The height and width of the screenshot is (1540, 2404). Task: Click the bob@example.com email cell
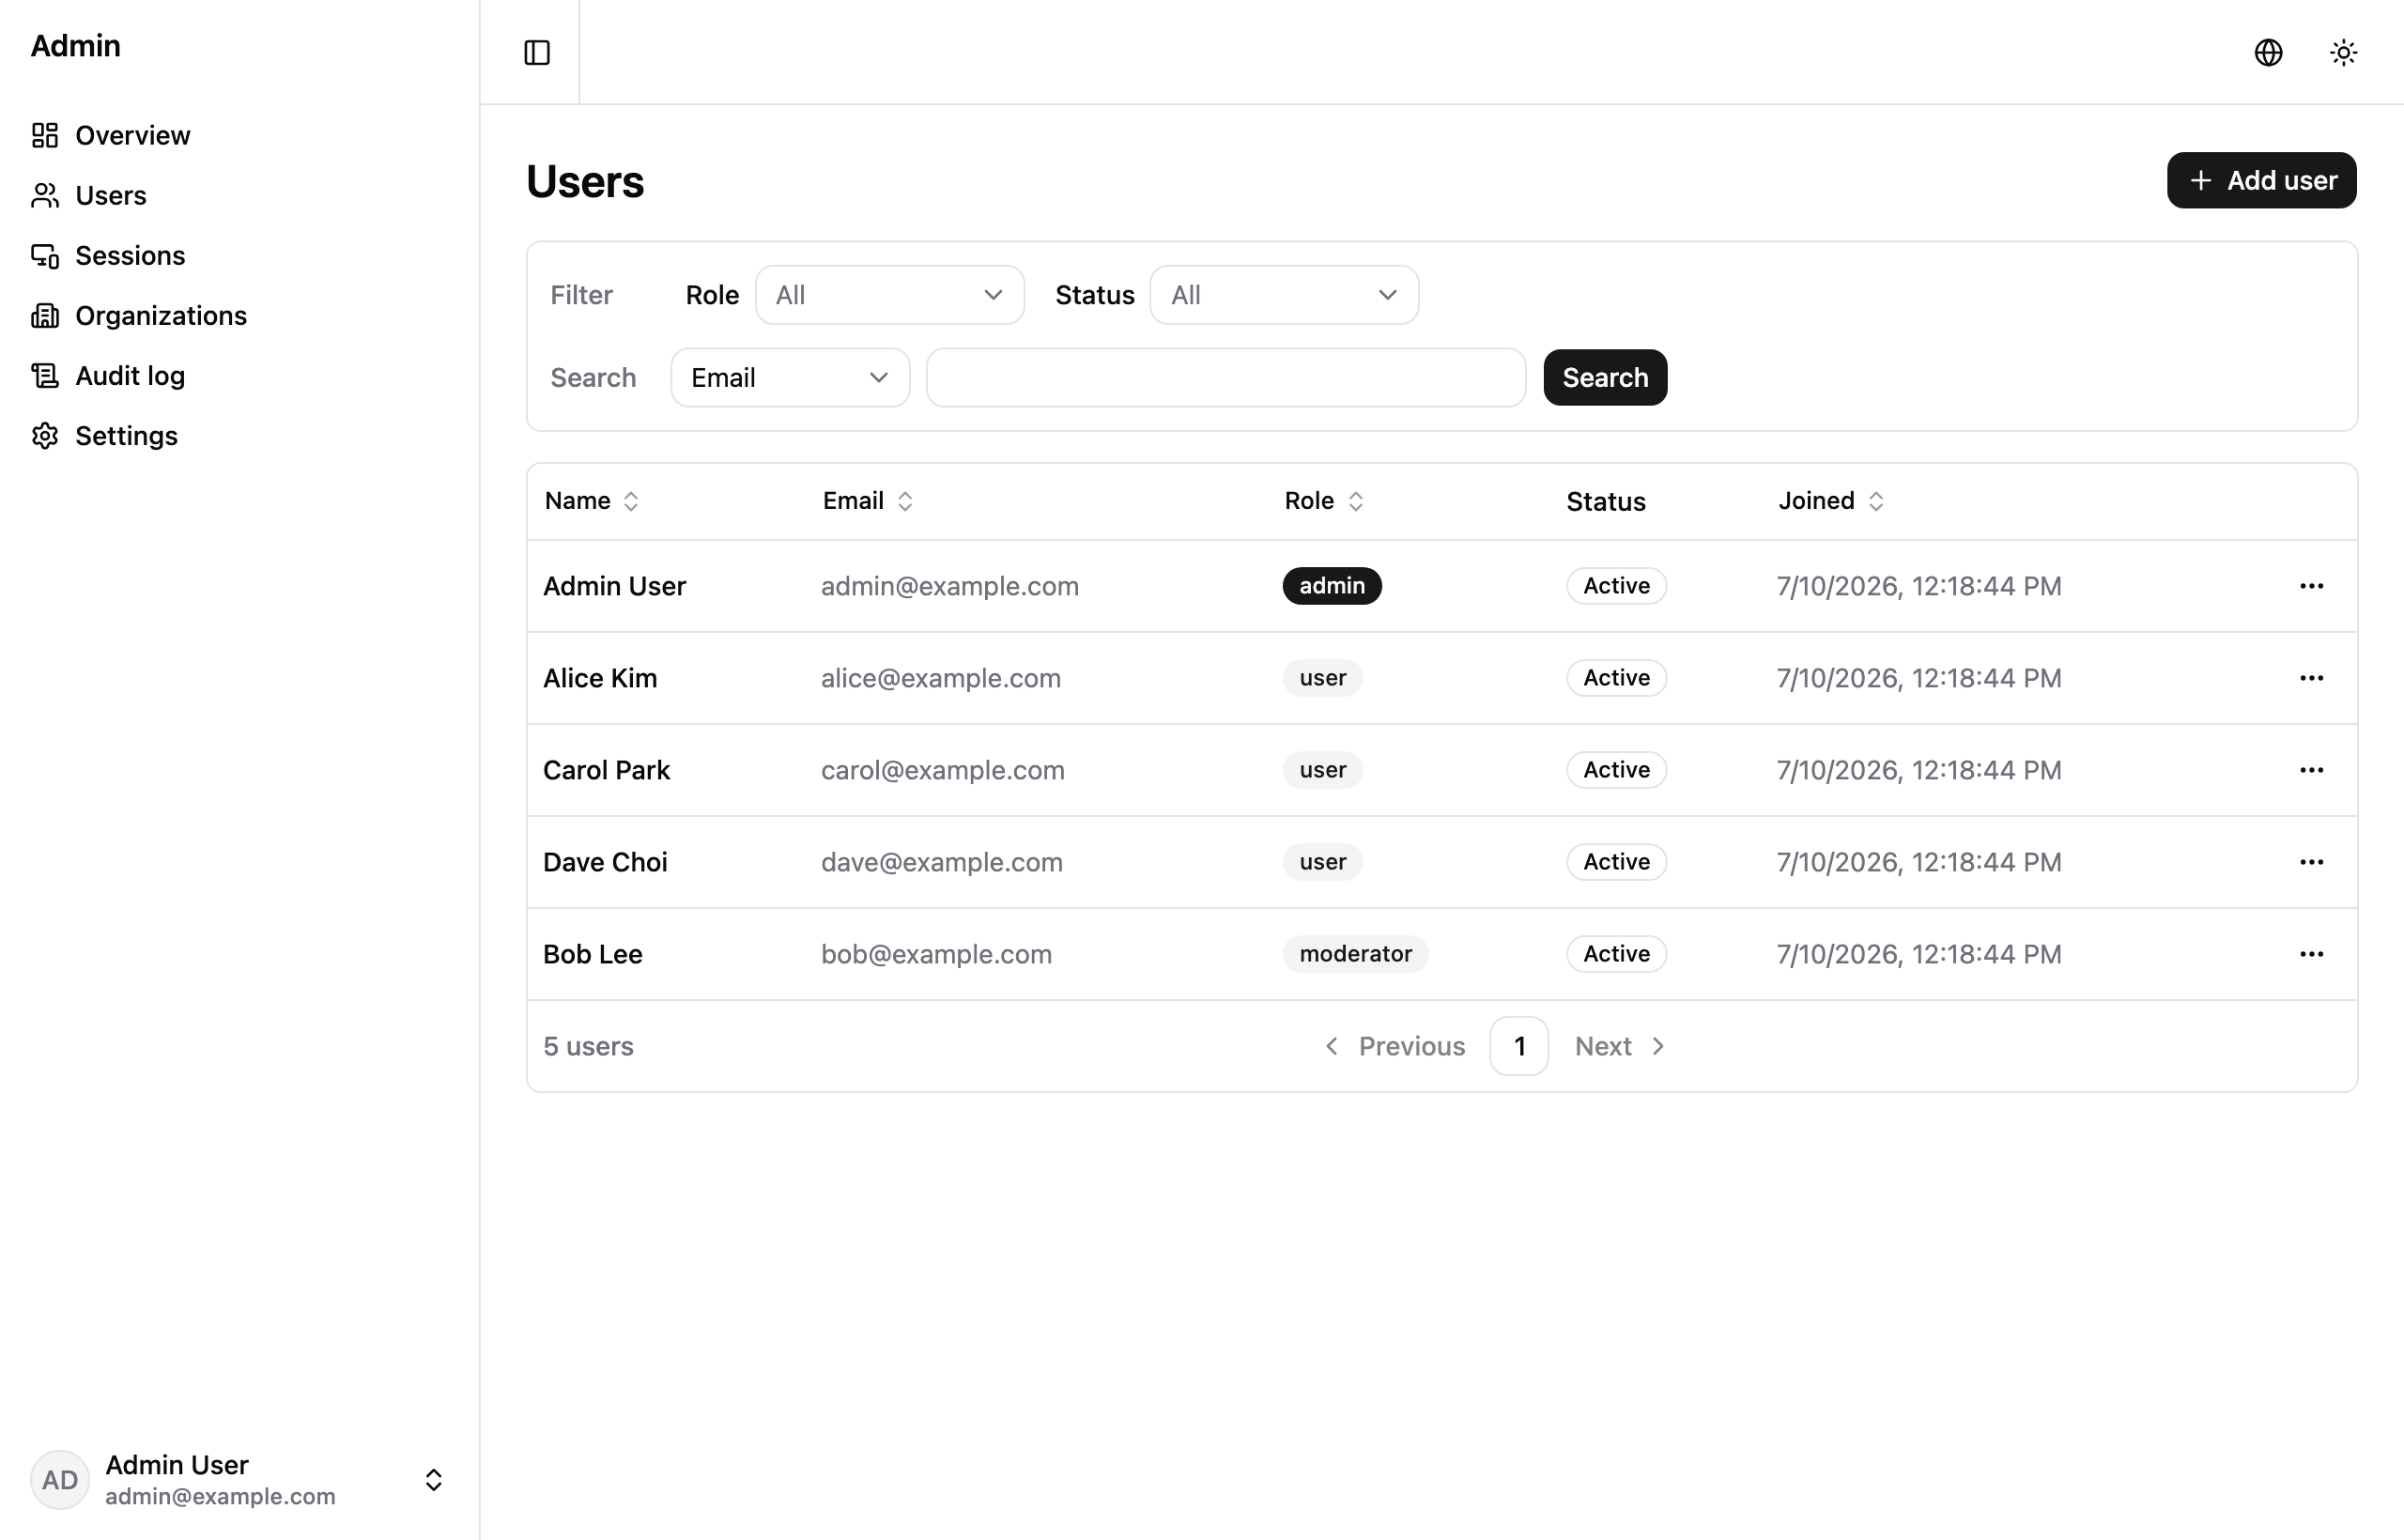pyautogui.click(x=936, y=954)
